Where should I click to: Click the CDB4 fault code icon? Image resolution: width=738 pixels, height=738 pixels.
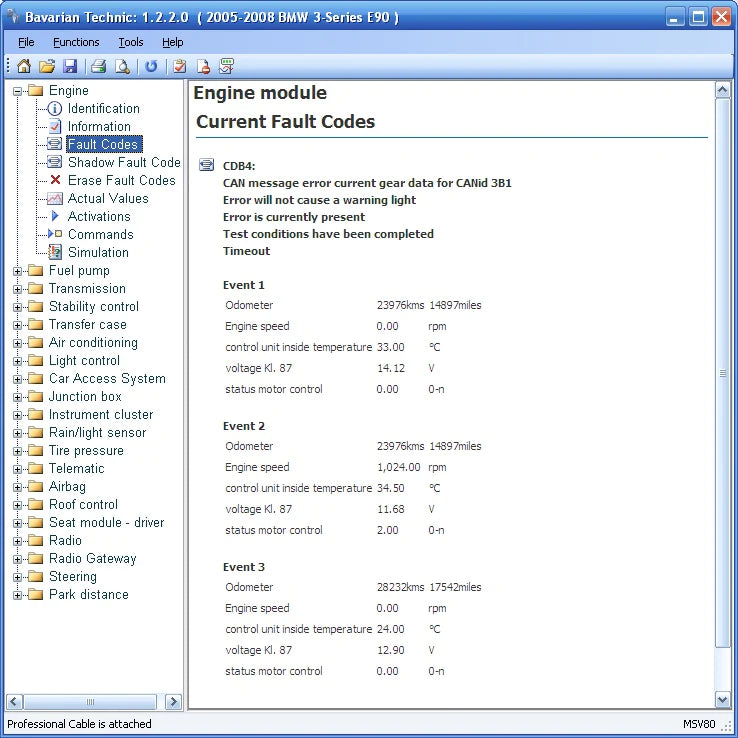click(206, 165)
